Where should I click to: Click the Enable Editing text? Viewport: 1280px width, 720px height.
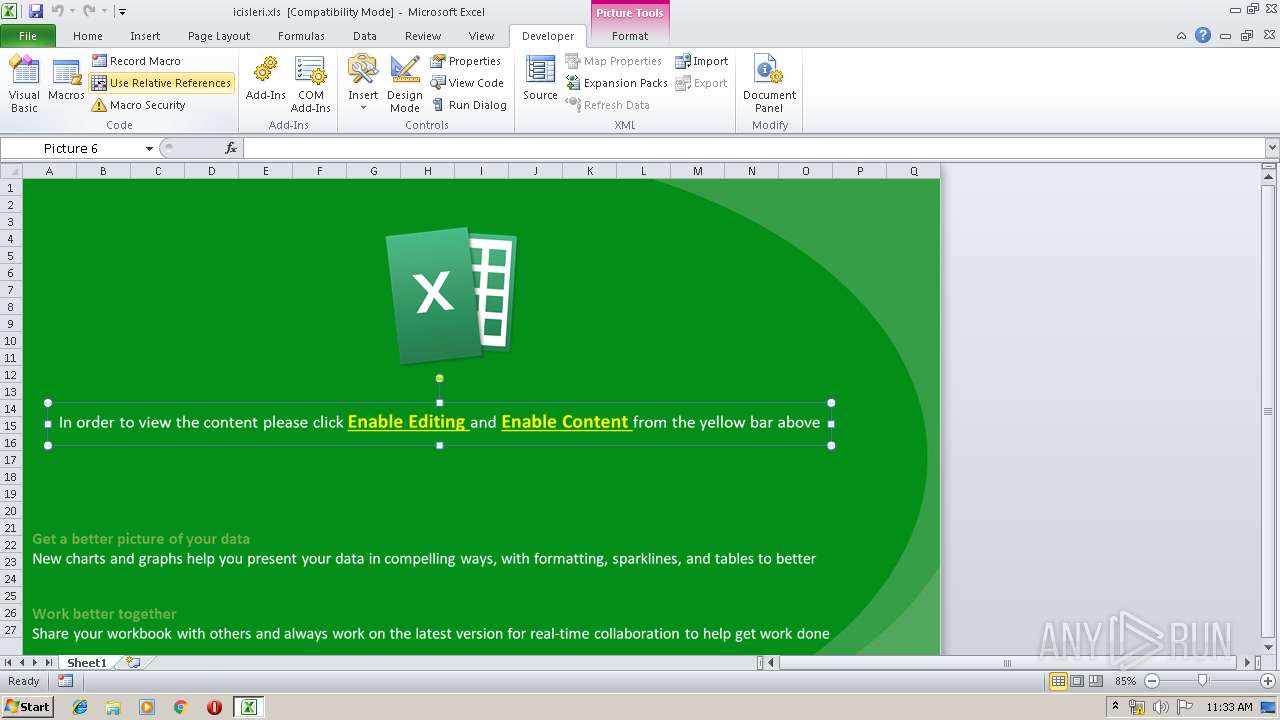[x=406, y=422]
